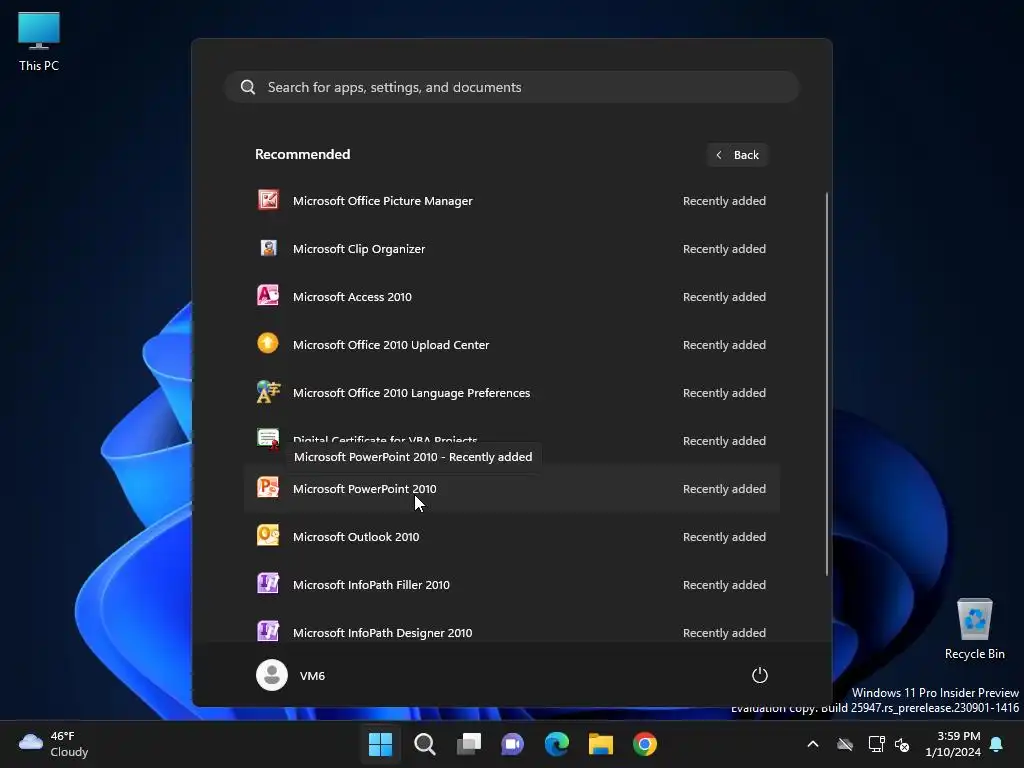Select 'Microsoft Office 2010 Upload Center' text
The width and height of the screenshot is (1024, 768).
391,345
